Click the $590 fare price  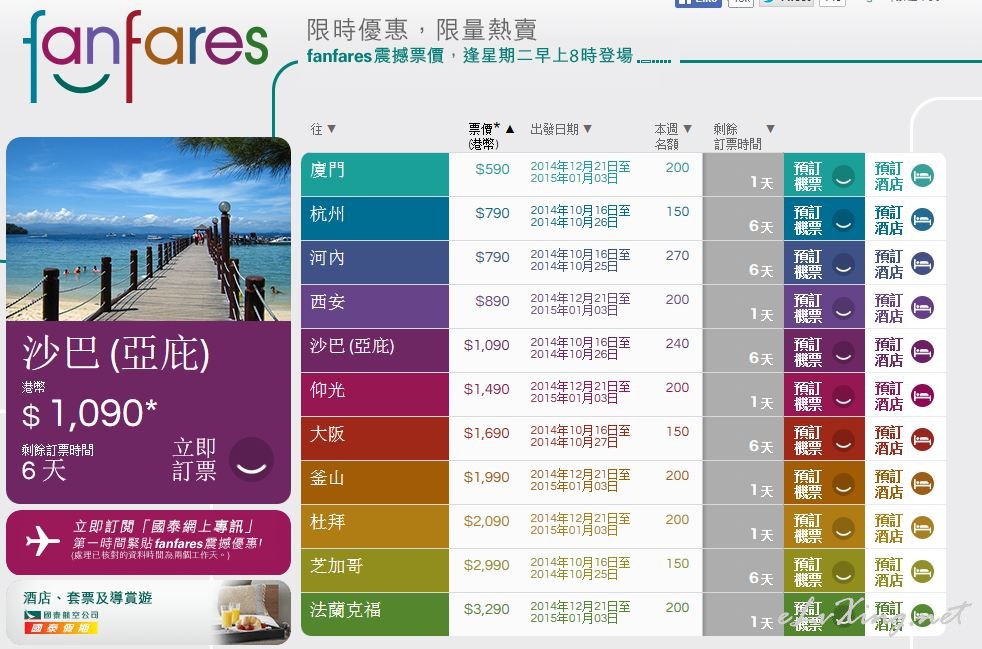click(x=492, y=169)
